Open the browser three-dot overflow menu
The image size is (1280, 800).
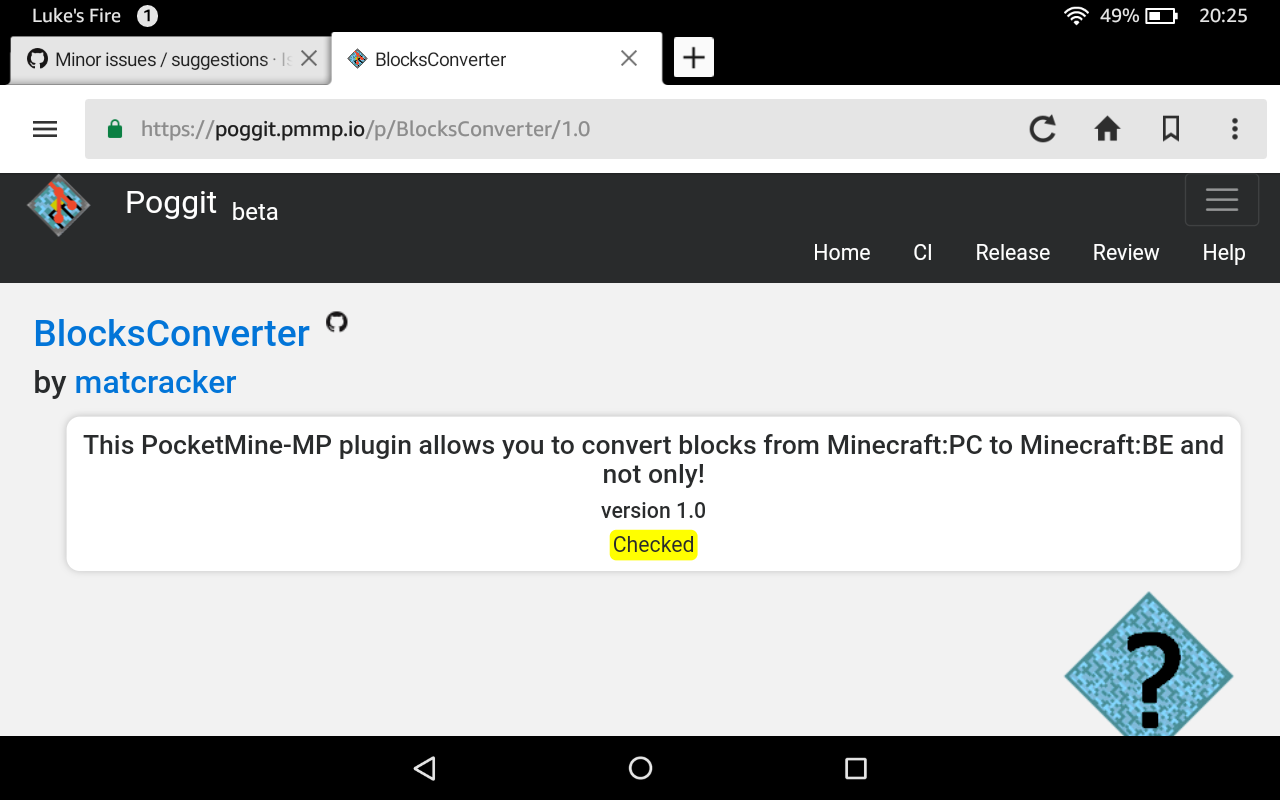[x=1235, y=129]
